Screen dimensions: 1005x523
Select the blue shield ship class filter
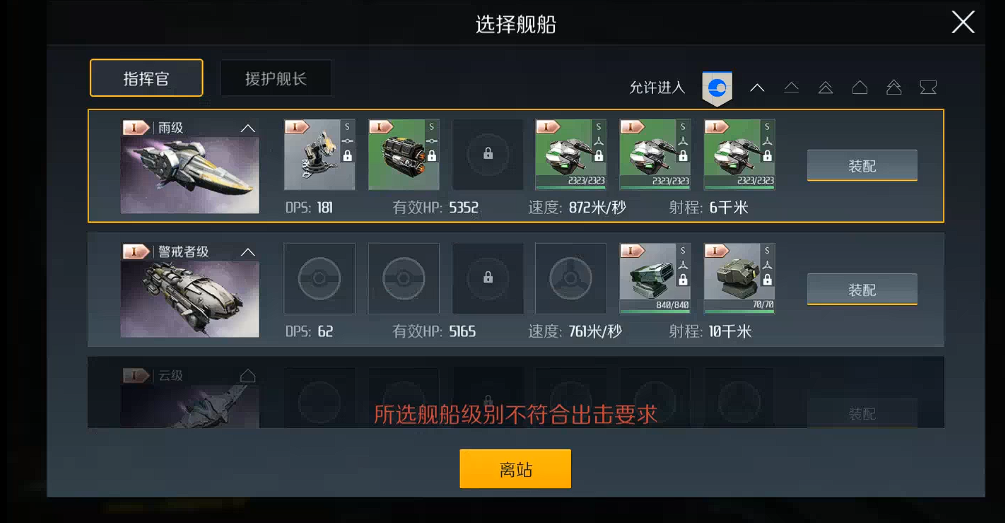tap(717, 88)
